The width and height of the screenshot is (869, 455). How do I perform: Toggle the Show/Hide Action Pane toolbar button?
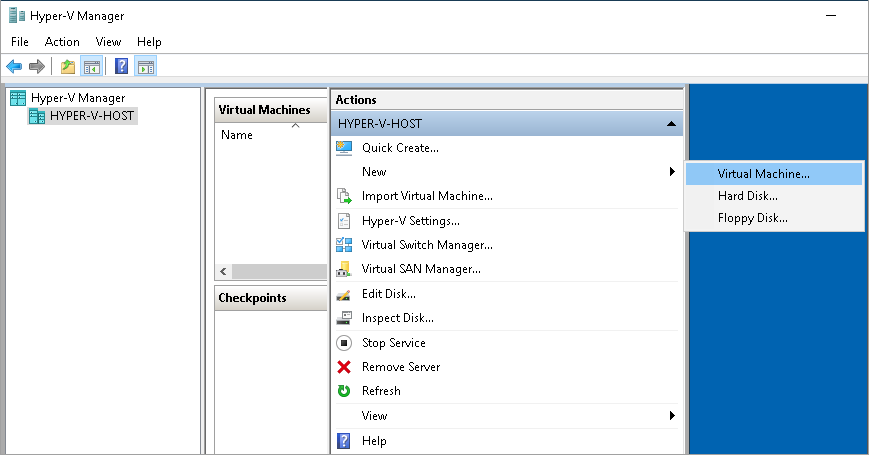click(x=146, y=67)
